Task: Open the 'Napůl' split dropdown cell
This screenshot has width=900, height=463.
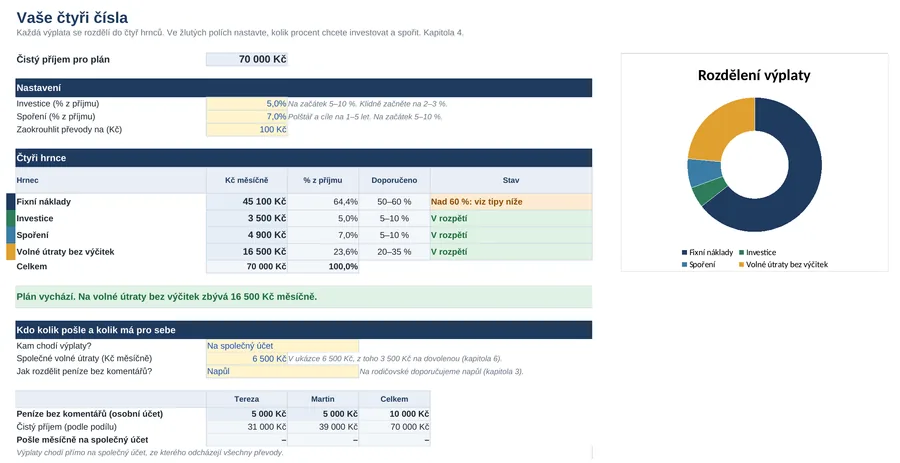Action: [282, 371]
